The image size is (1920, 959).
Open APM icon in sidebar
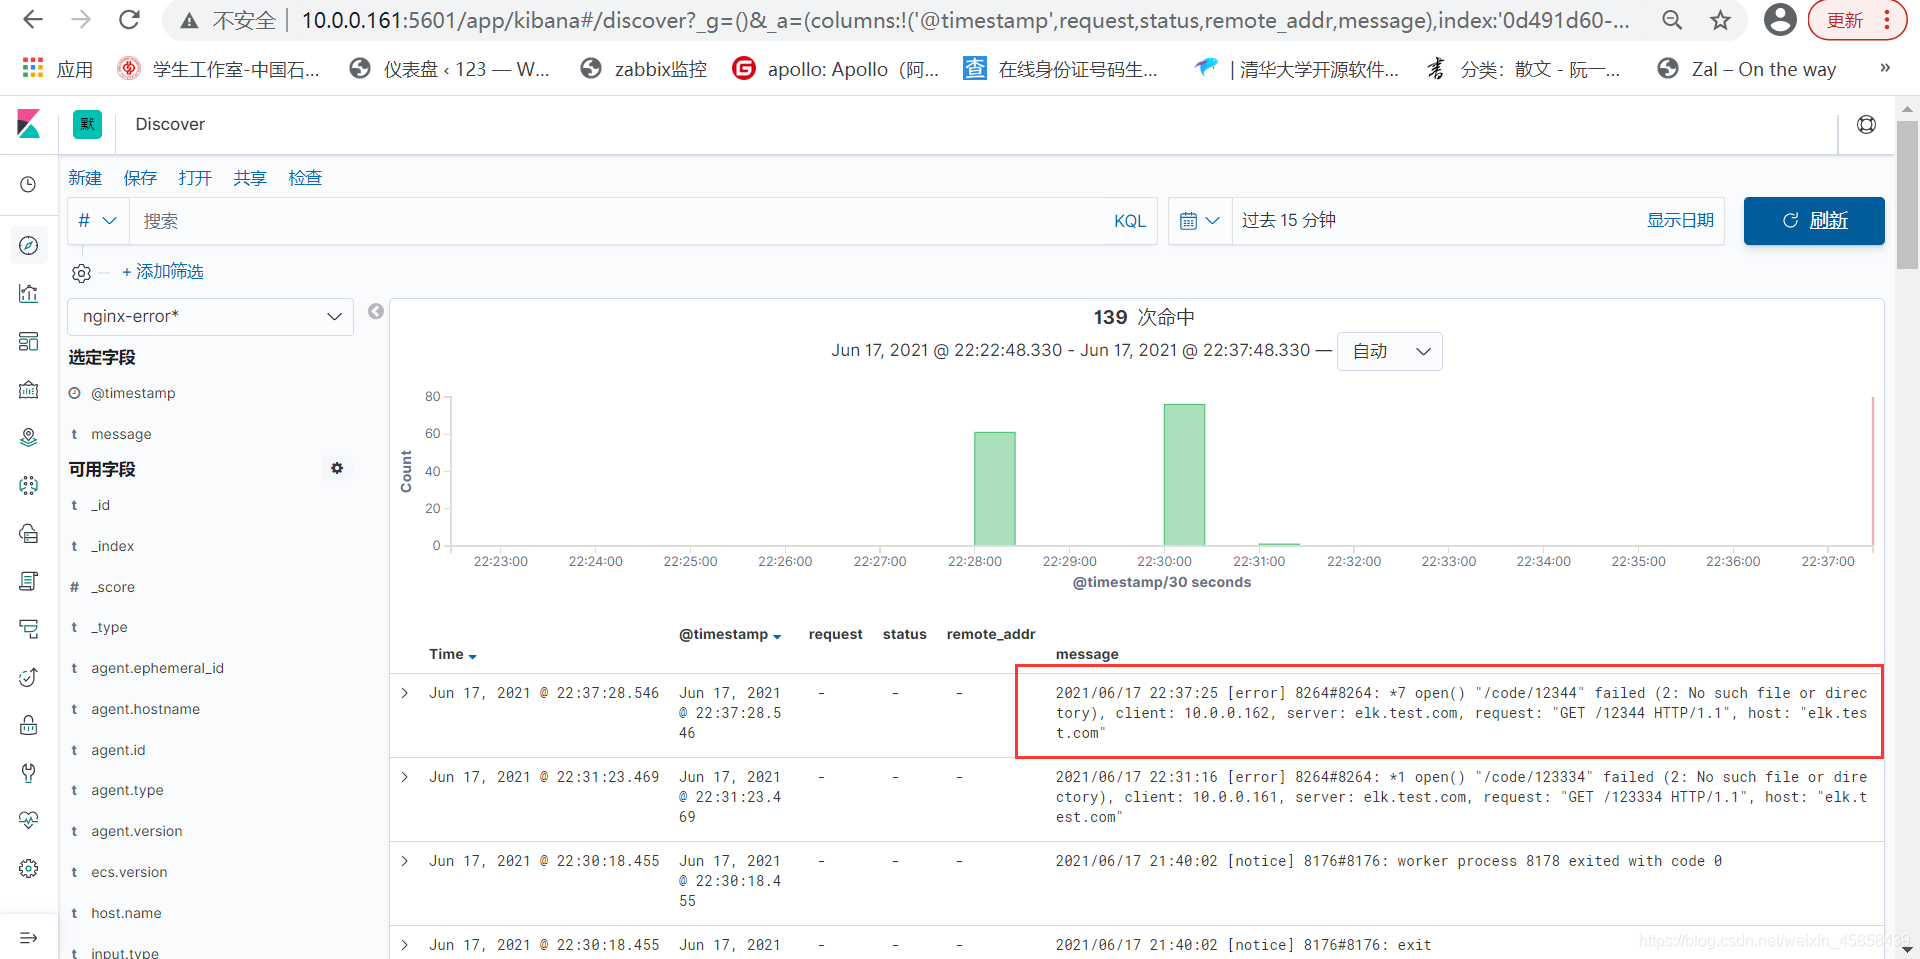coord(29,629)
